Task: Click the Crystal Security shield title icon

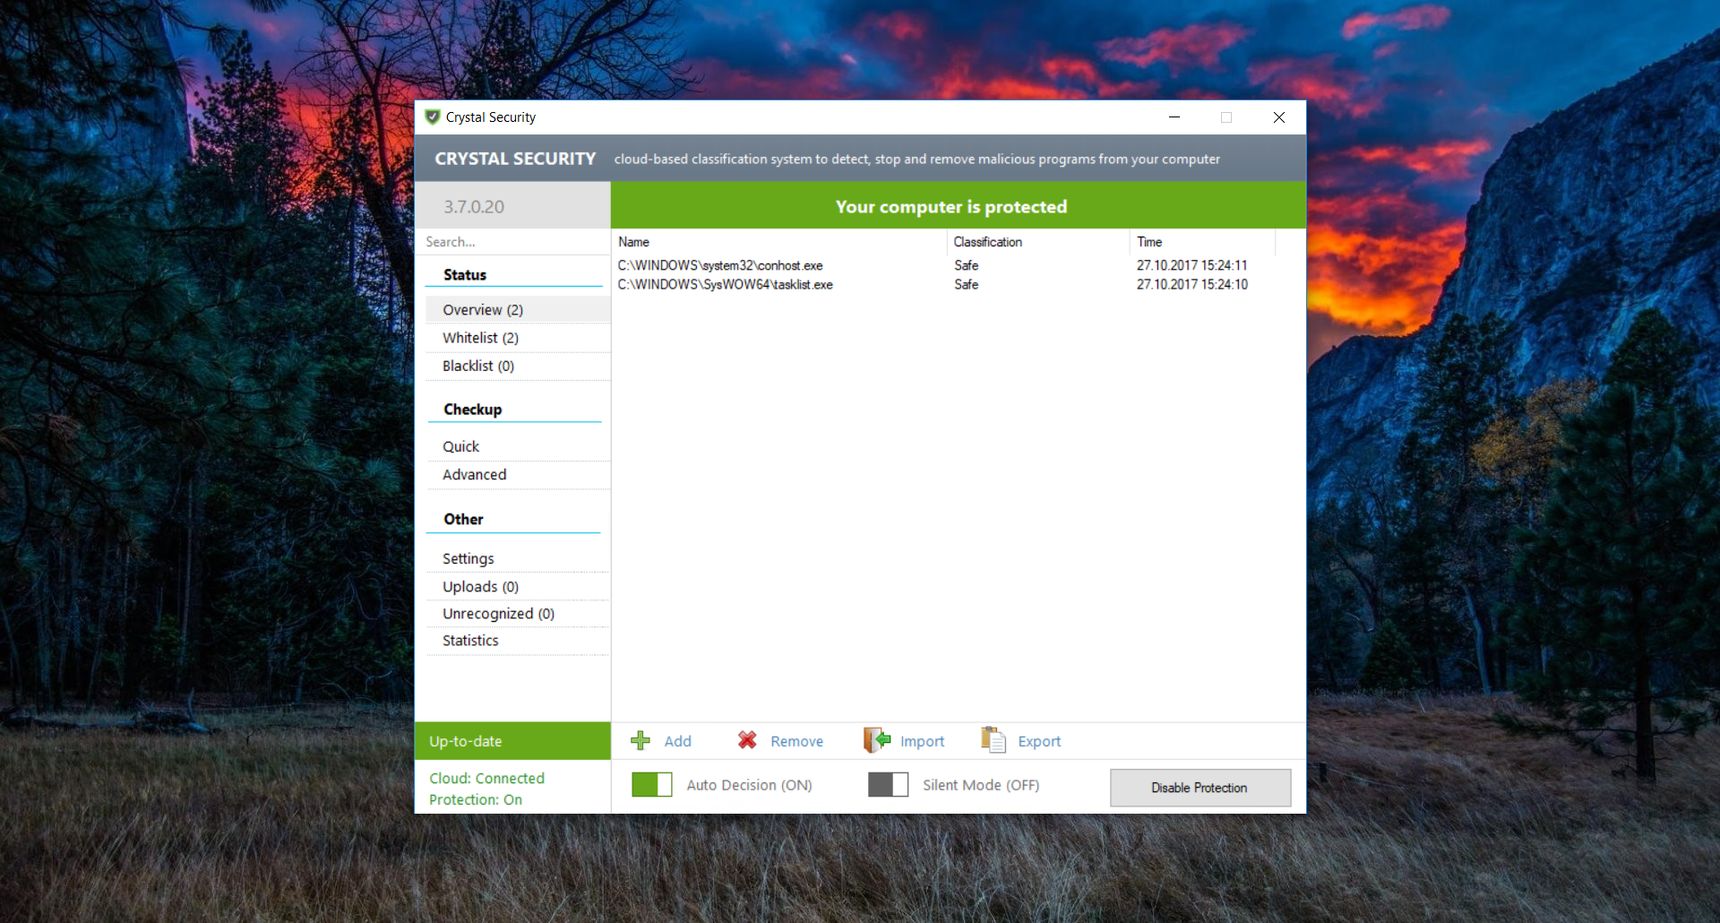Action: [x=432, y=117]
